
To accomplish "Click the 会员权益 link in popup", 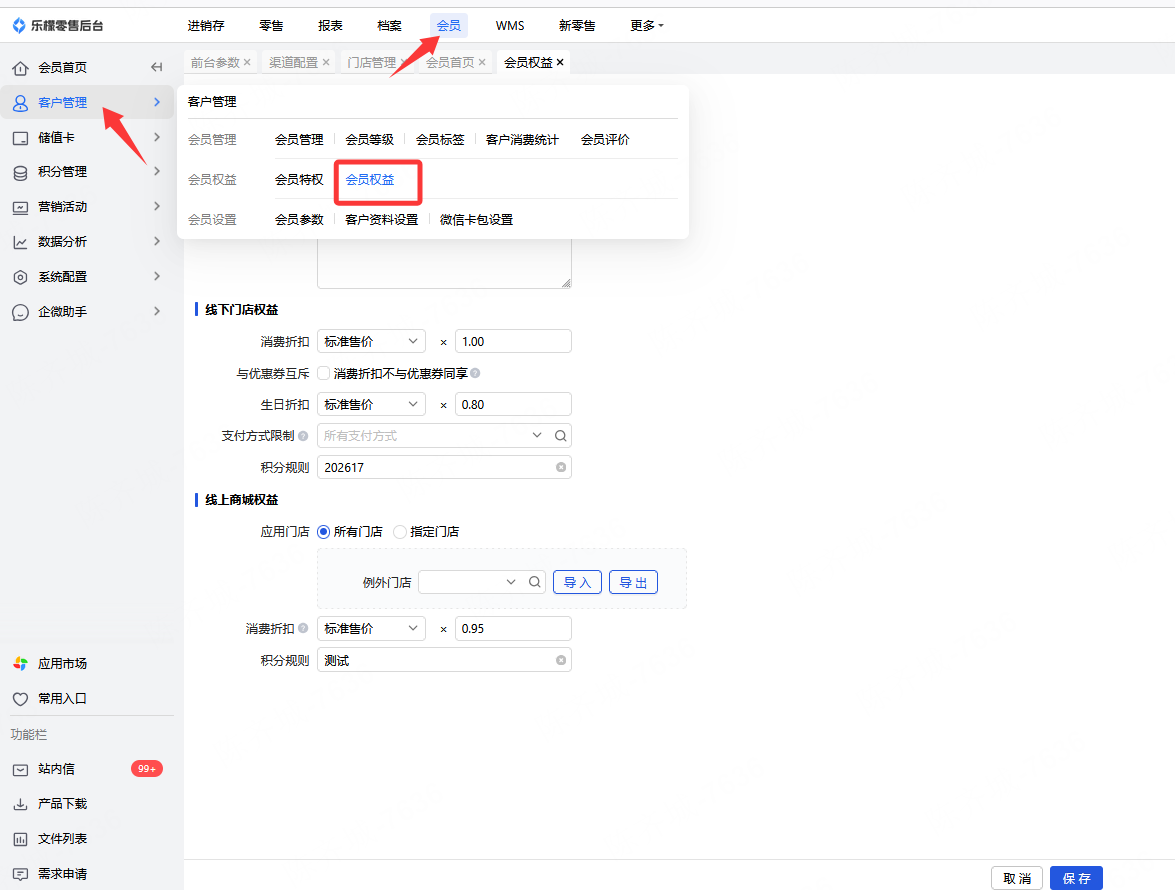I will [x=370, y=180].
